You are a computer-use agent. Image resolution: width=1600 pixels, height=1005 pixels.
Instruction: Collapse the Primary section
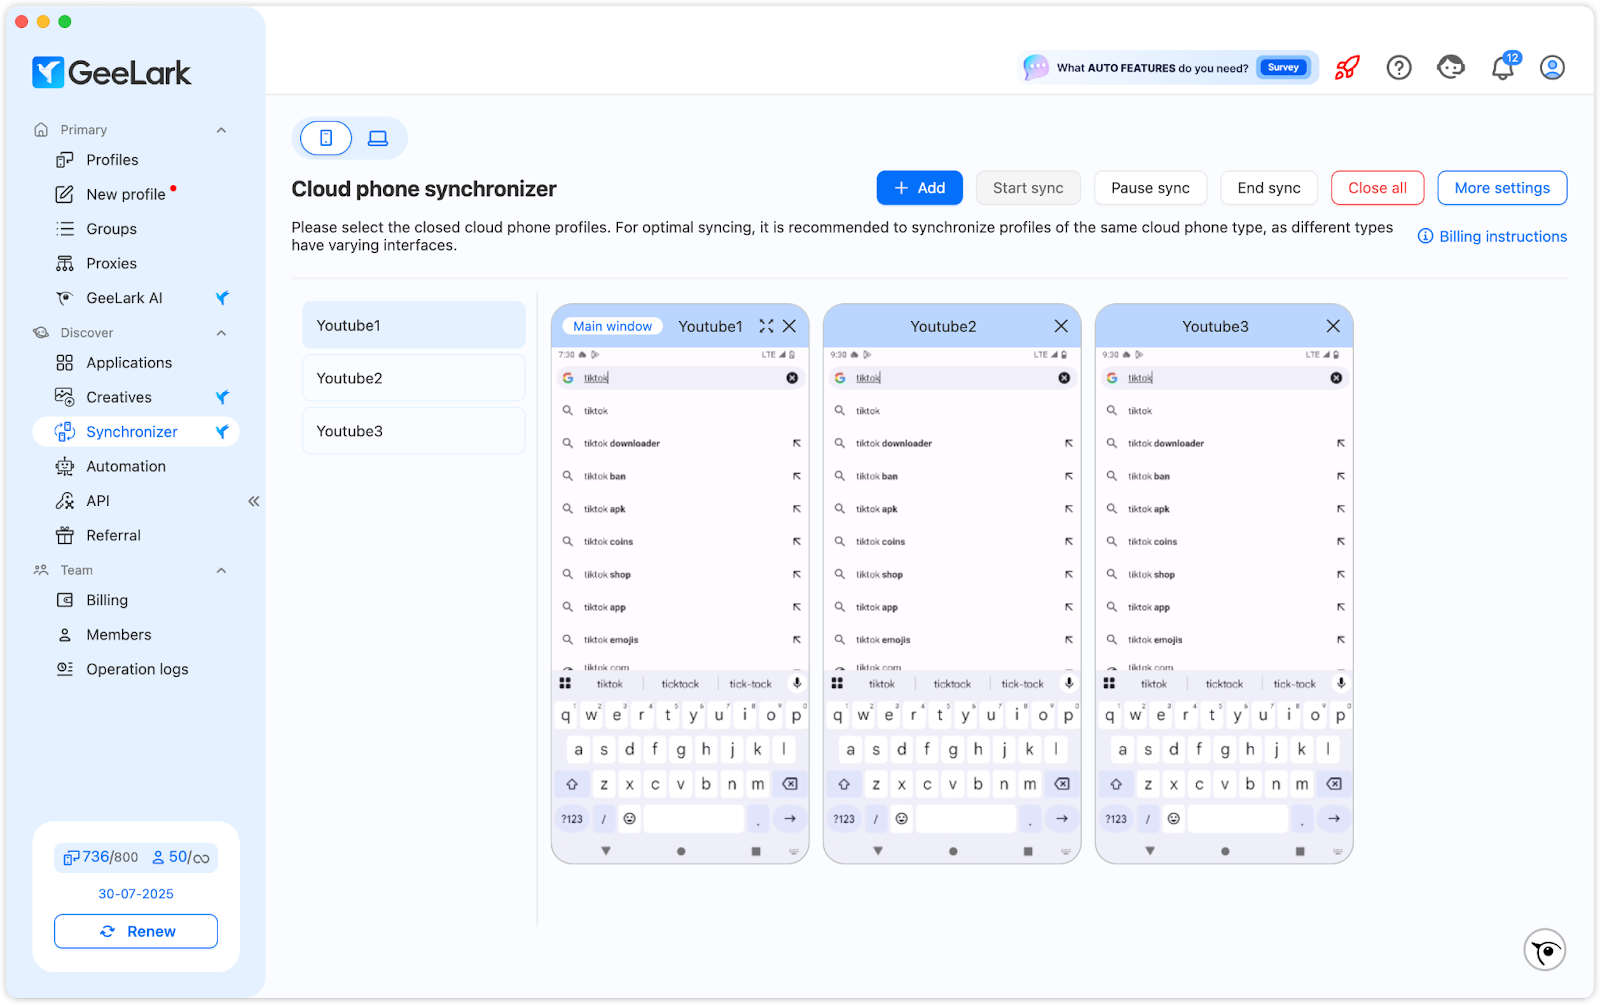pos(221,130)
